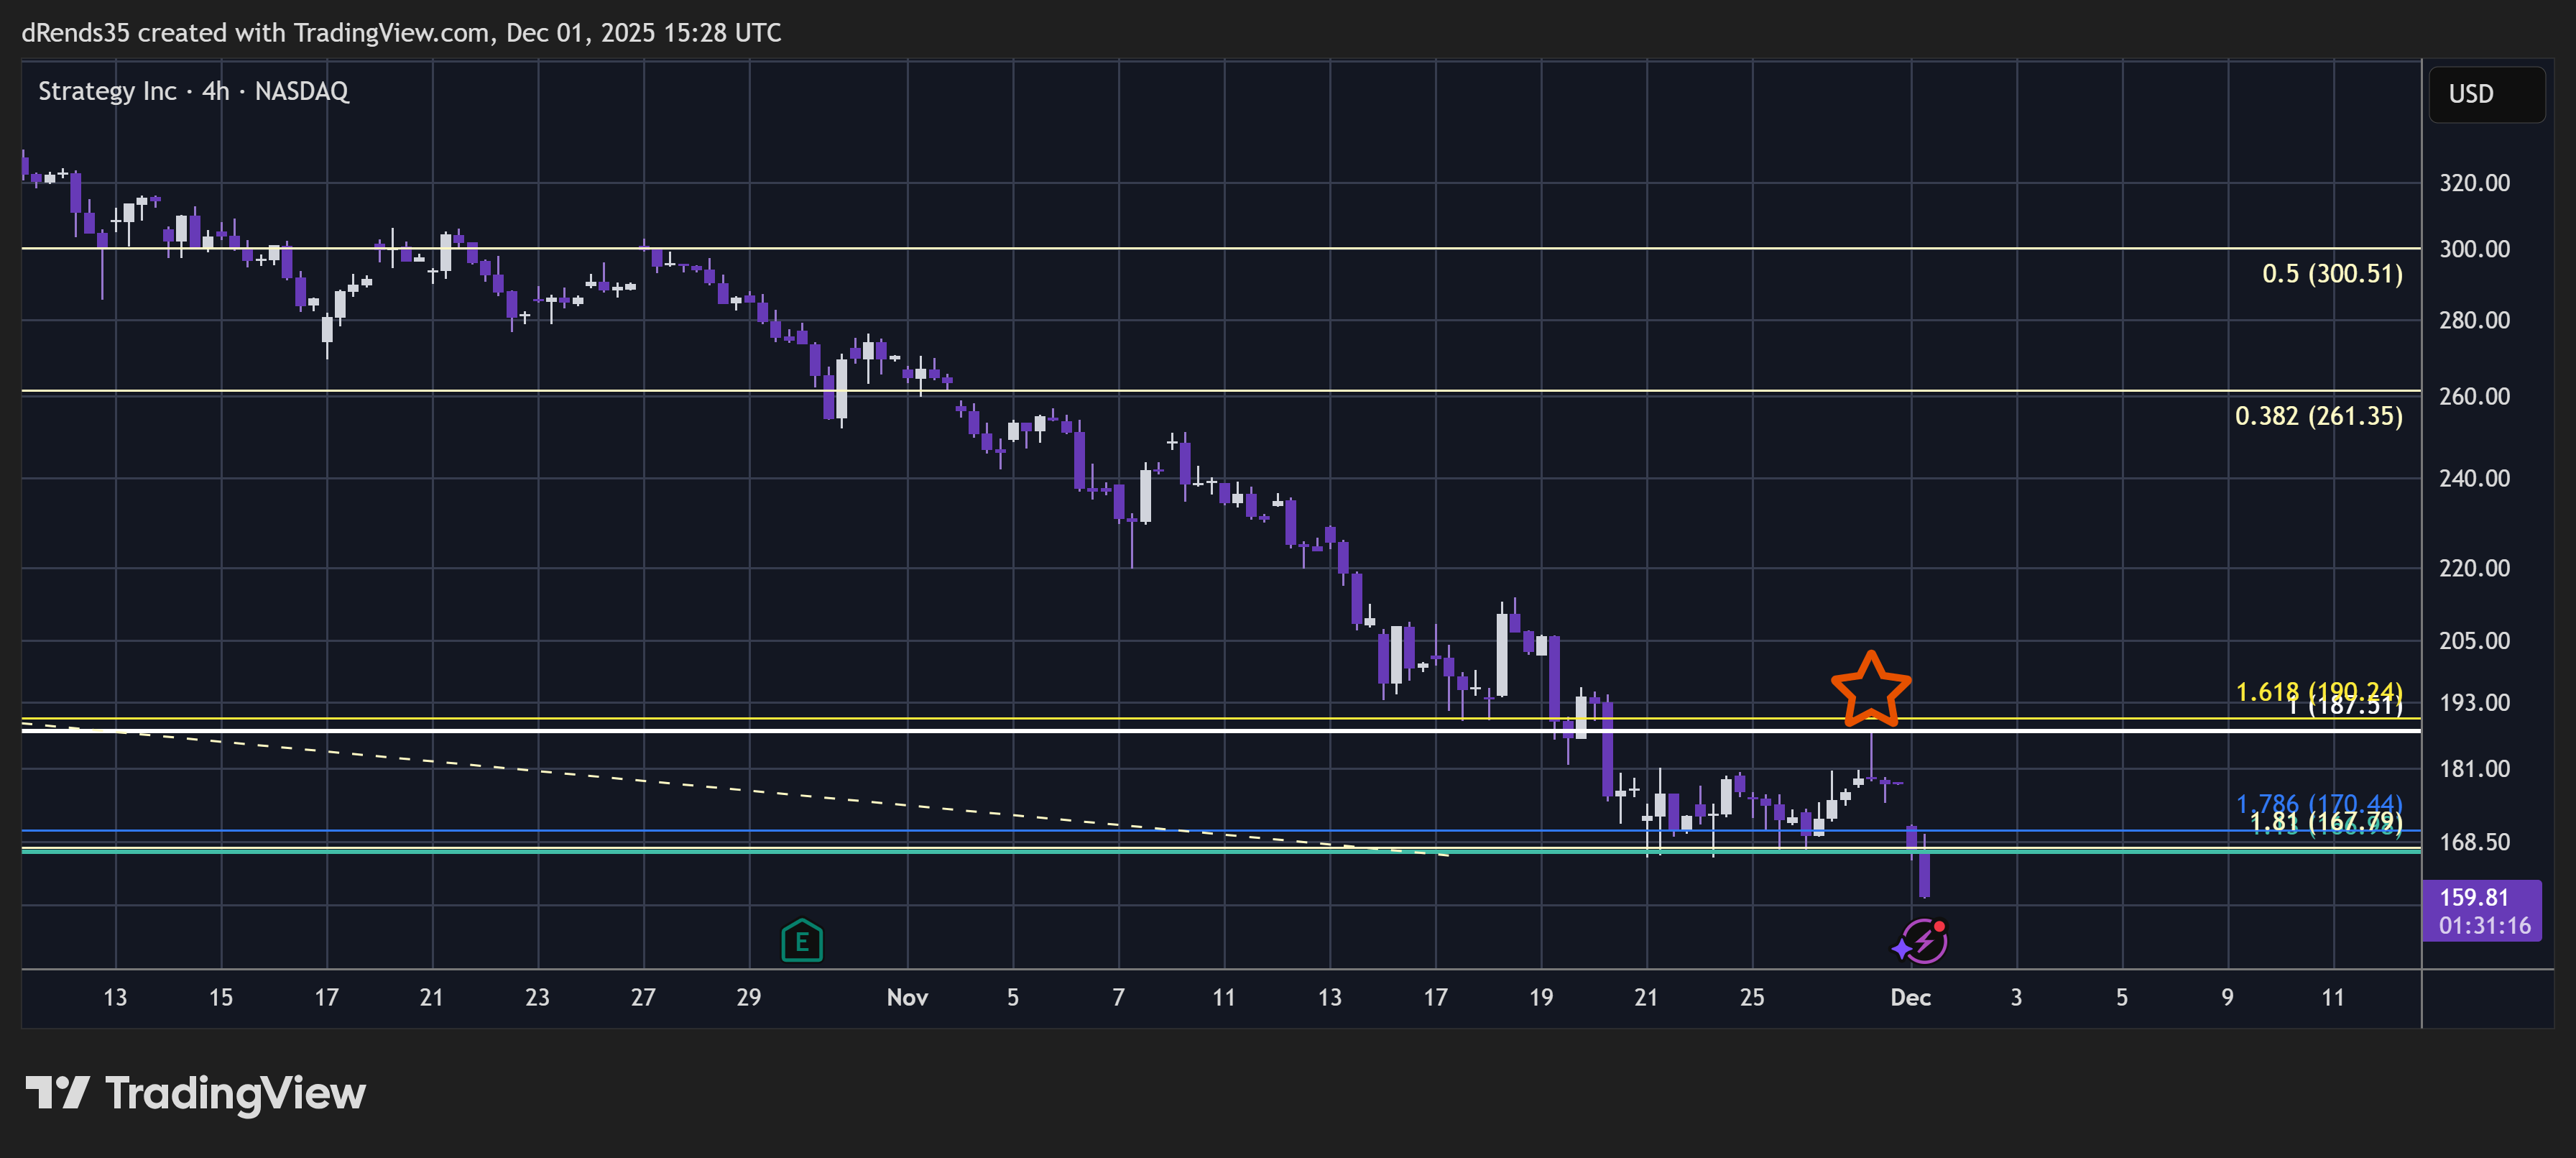Click the Nov label on time axis
The height and width of the screenshot is (1158, 2576).
[907, 997]
